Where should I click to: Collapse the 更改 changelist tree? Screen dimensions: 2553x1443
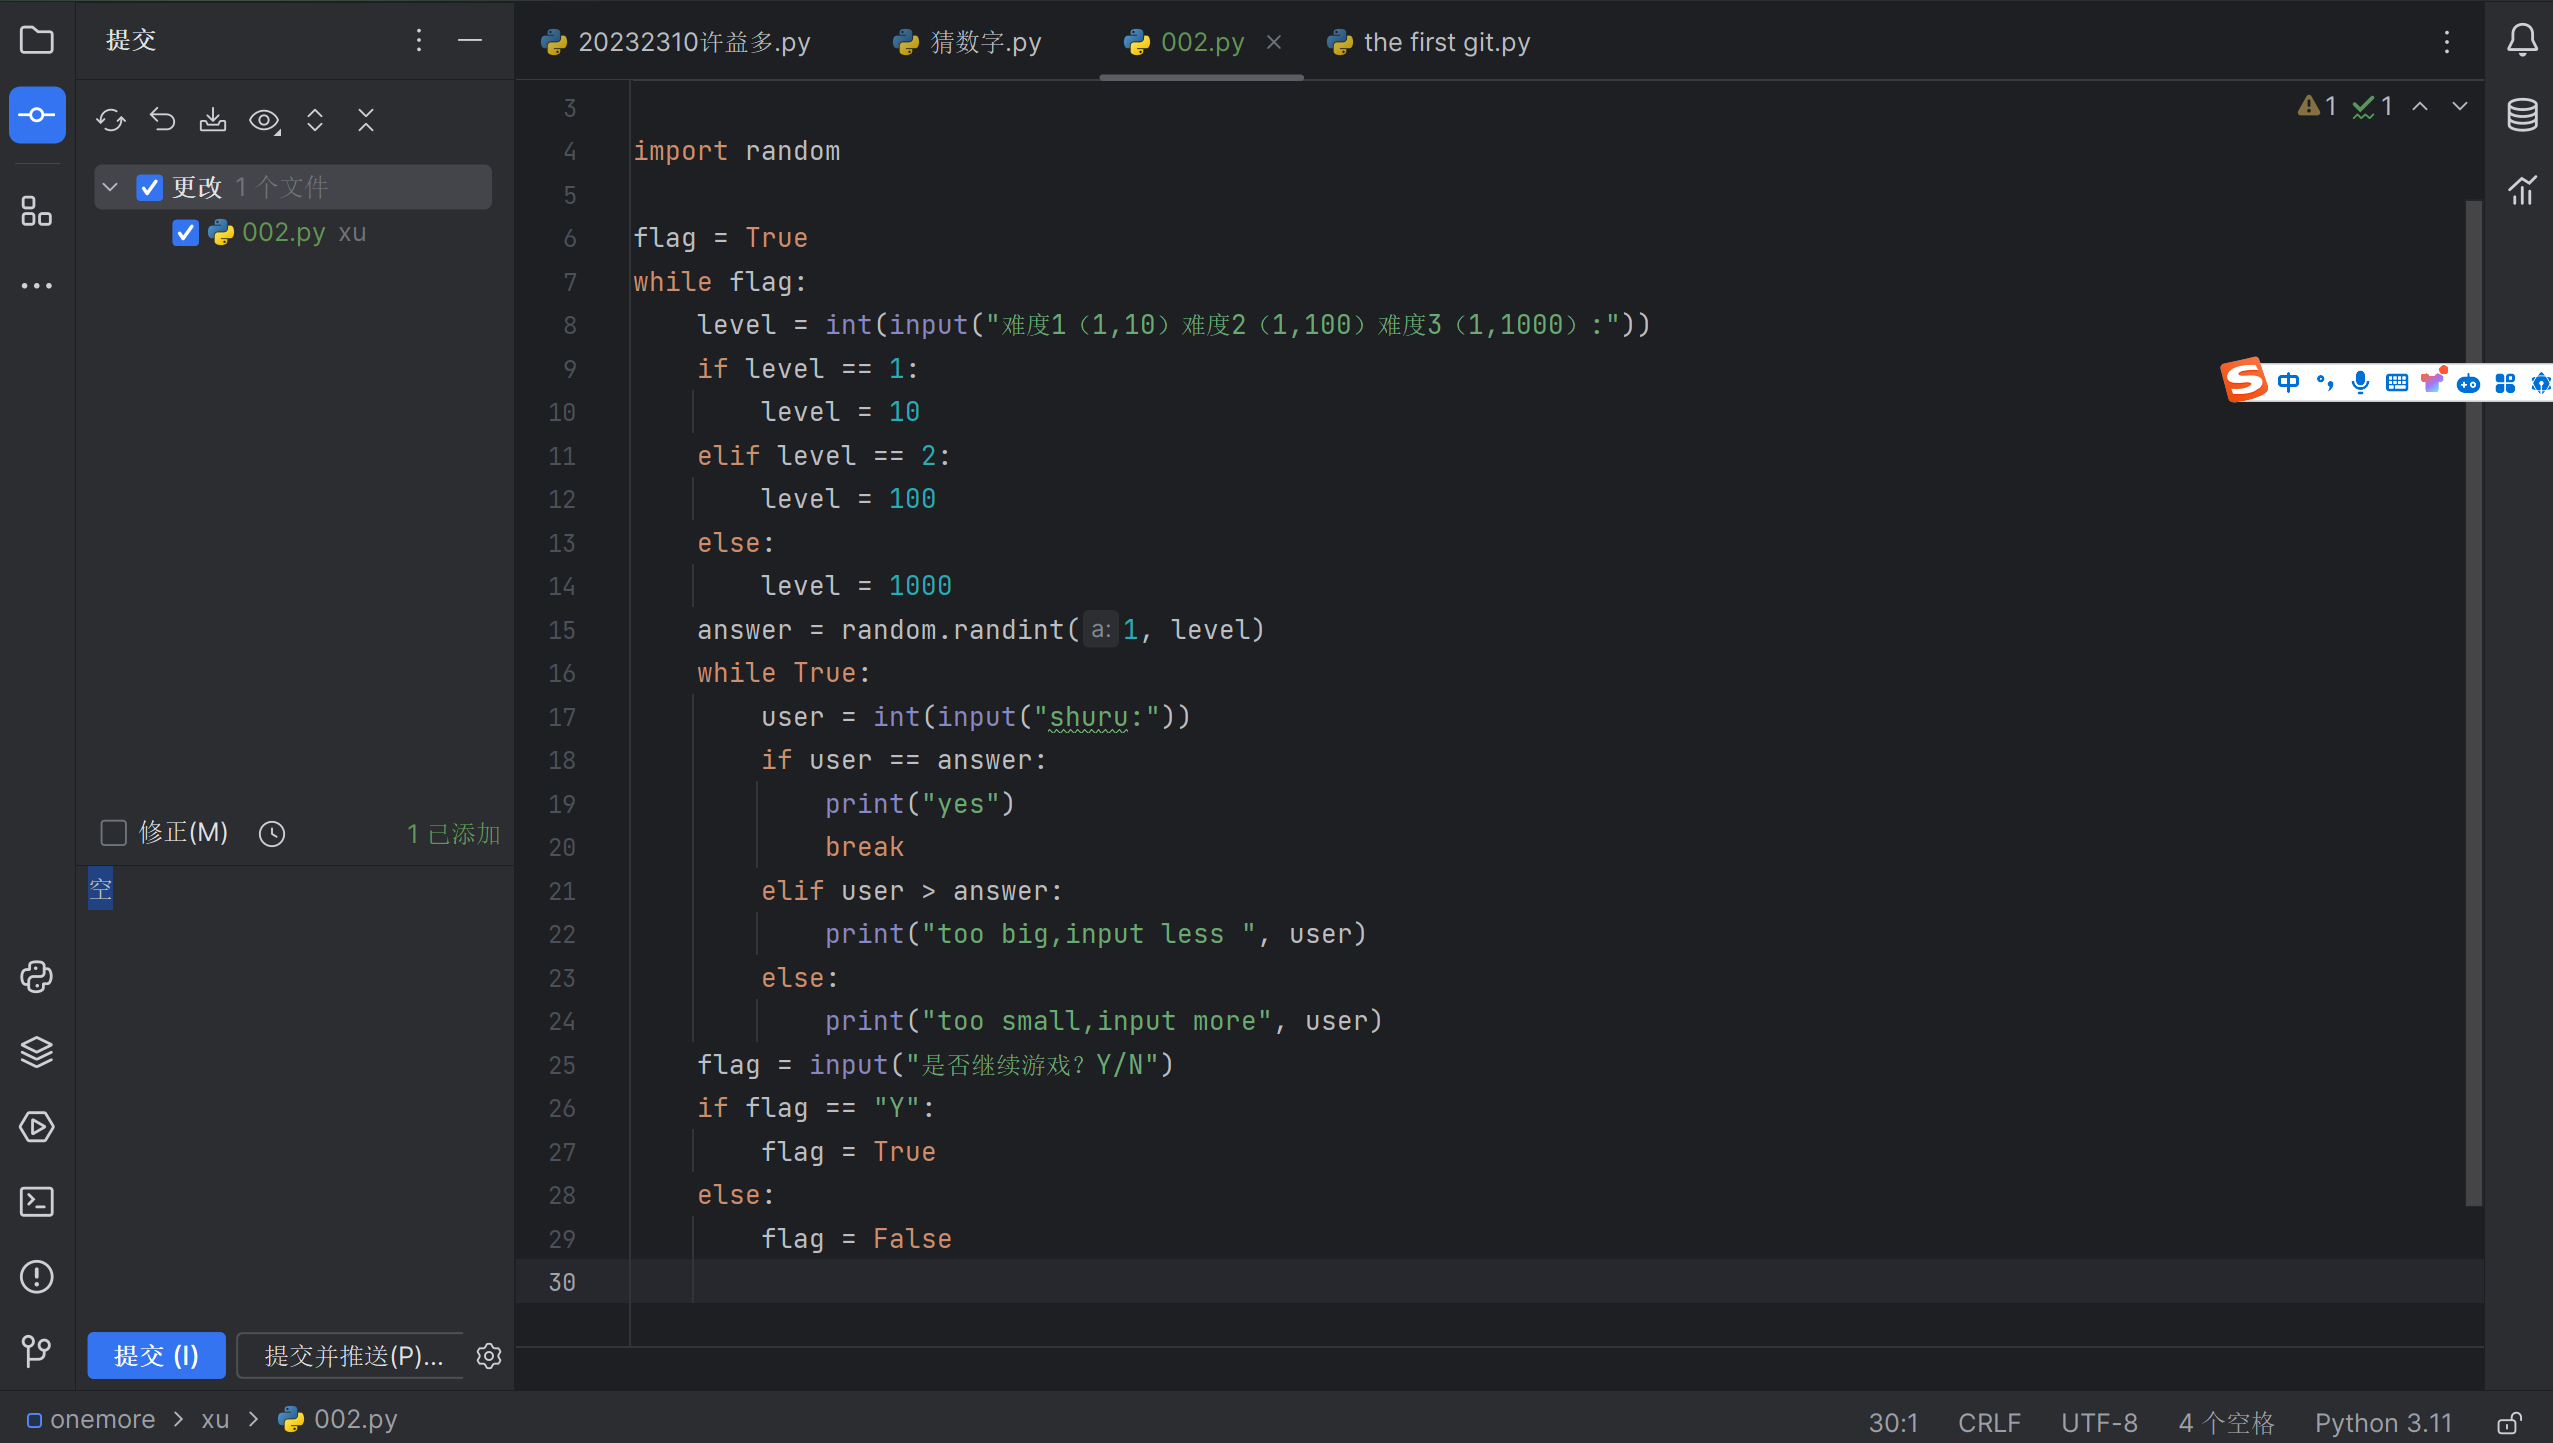[111, 187]
